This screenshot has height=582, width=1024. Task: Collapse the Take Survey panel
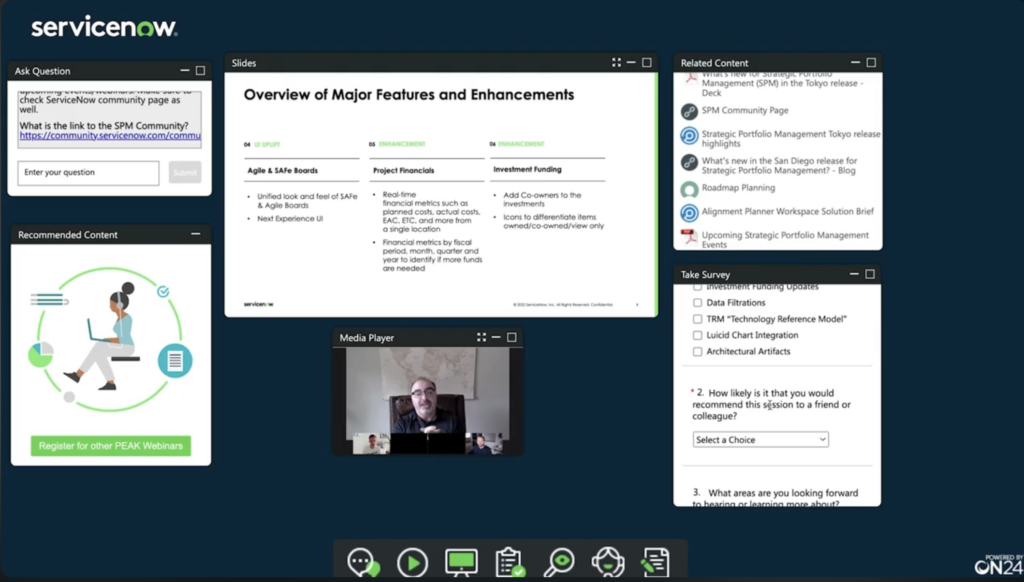coord(854,274)
